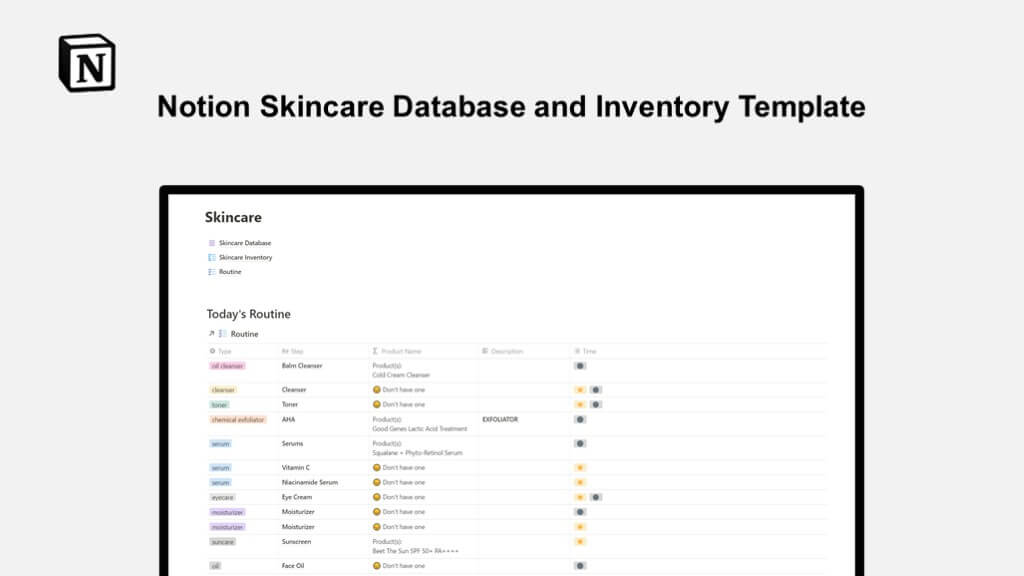Click the table icon beside the Routine database title
Image resolution: width=1024 pixels, height=576 pixels.
[223, 334]
